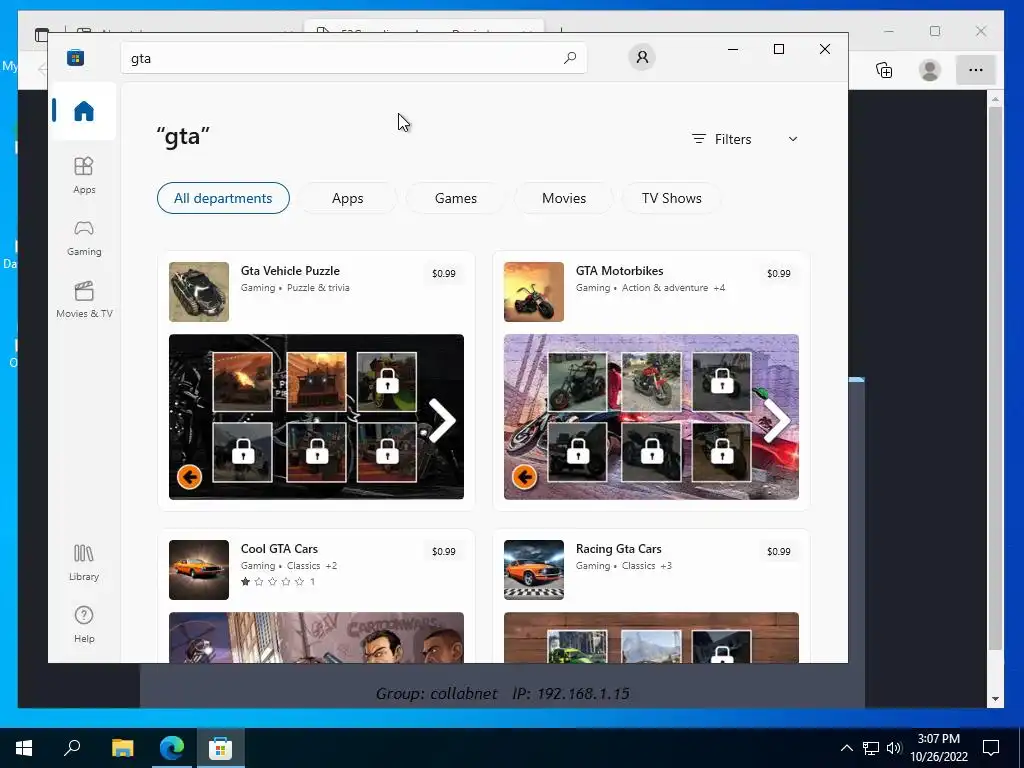The image size is (1024, 768).
Task: Expand the Filters dropdown
Action: 744,139
